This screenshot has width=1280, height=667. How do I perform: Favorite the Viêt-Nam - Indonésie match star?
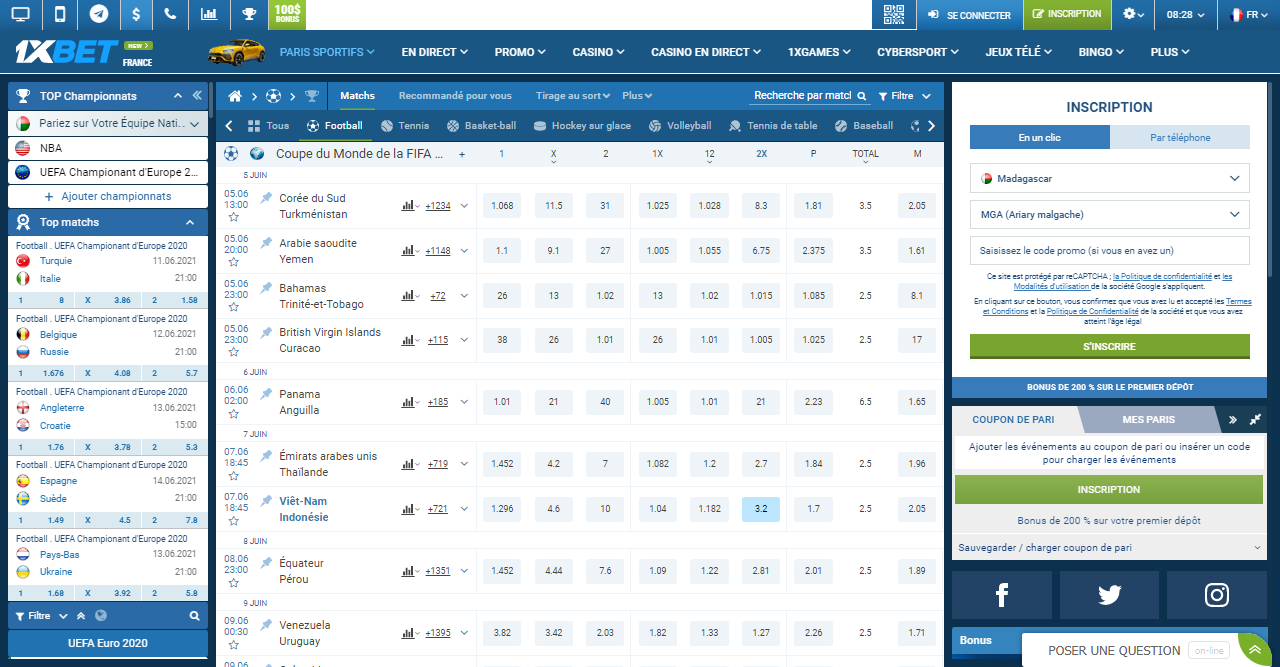[x=233, y=520]
